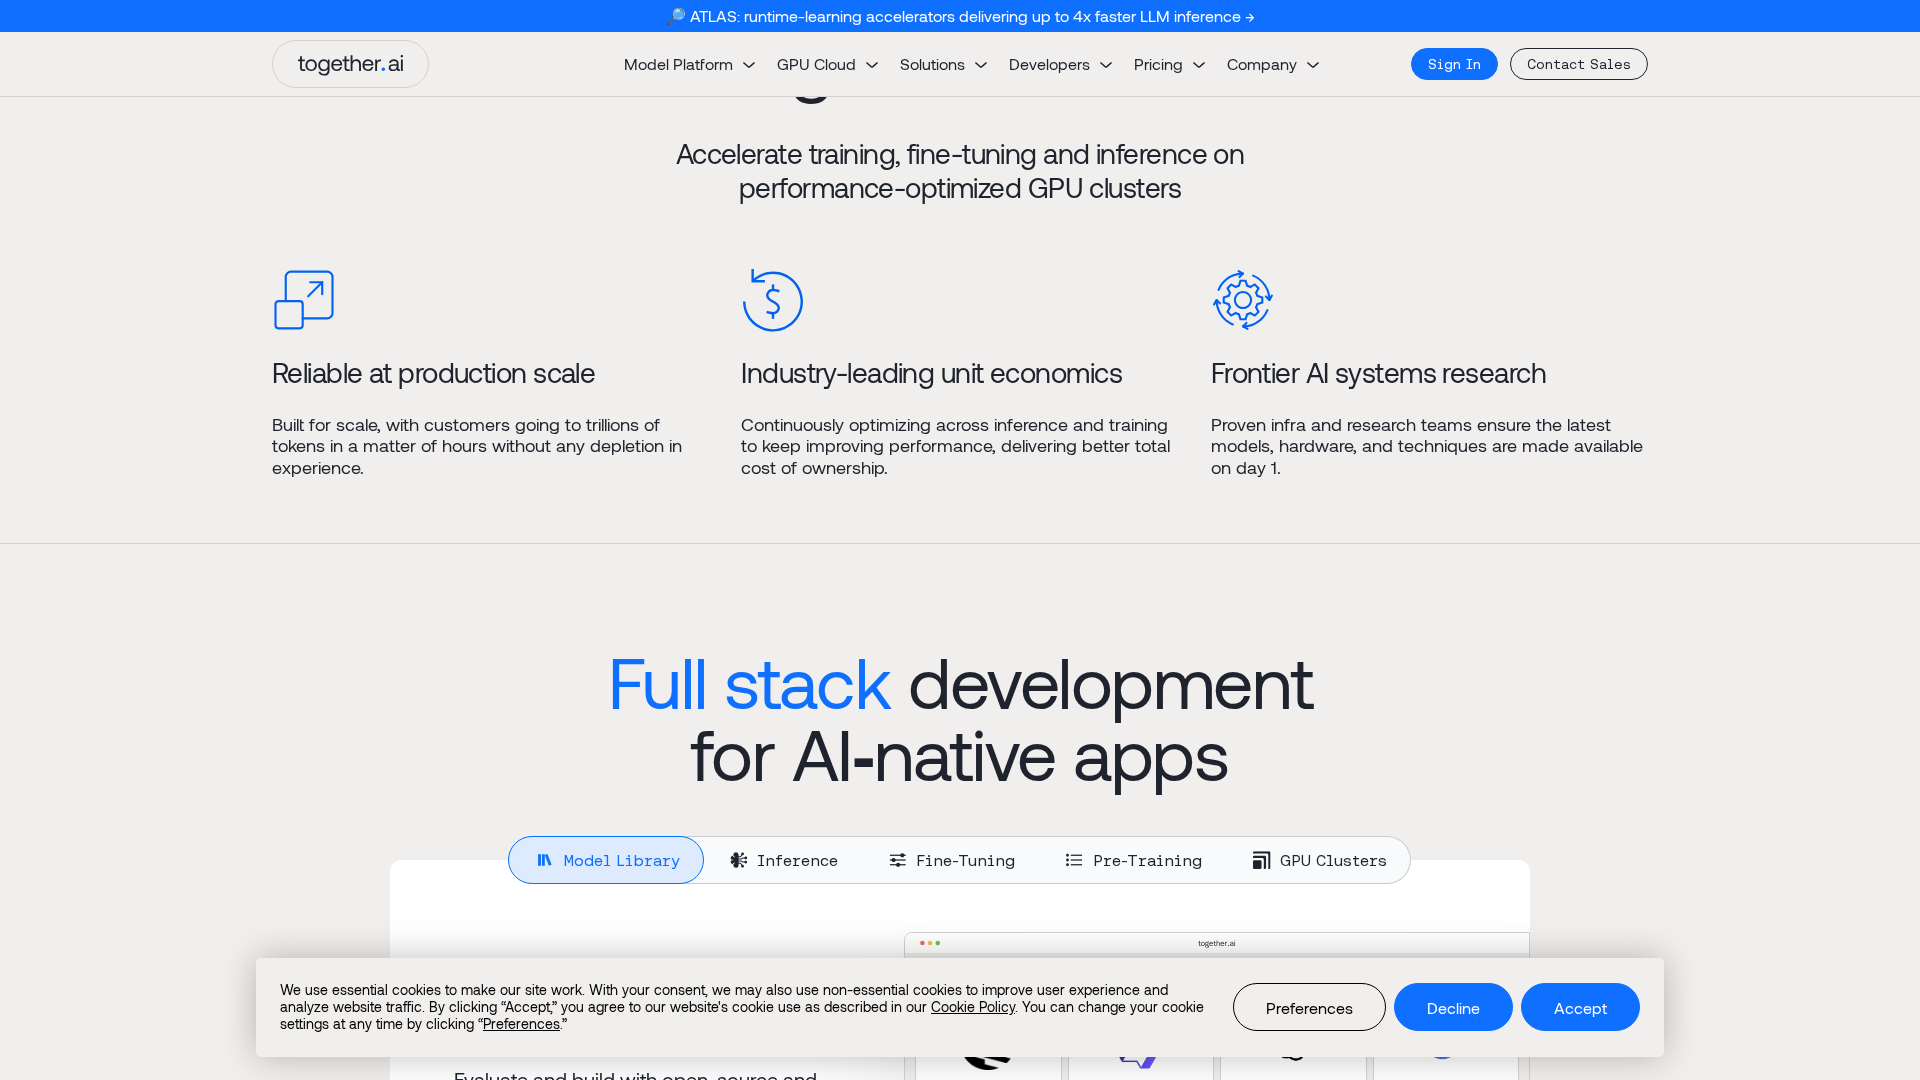Click the dollar-gear icon above Industry-leading unit economics
Image resolution: width=1920 pixels, height=1080 pixels.
772,300
